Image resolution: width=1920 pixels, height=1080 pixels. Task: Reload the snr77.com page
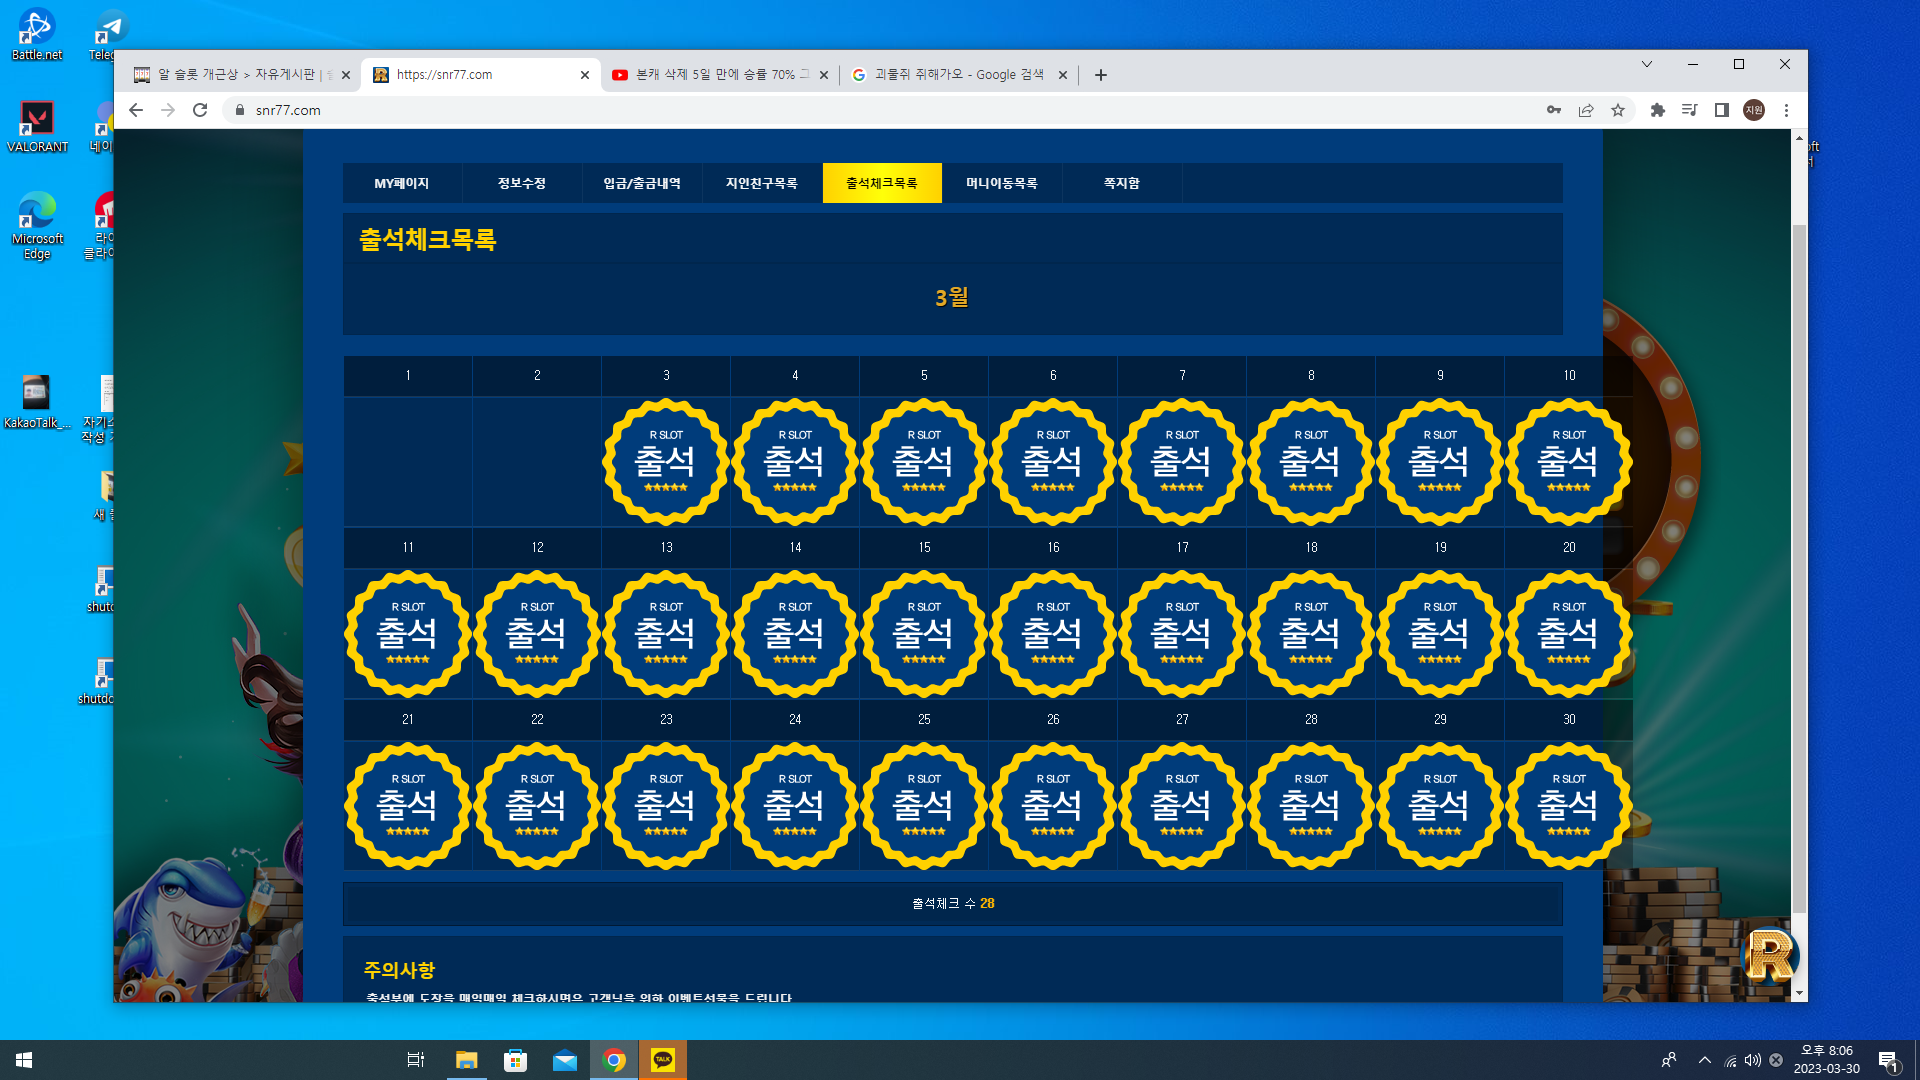coord(200,110)
